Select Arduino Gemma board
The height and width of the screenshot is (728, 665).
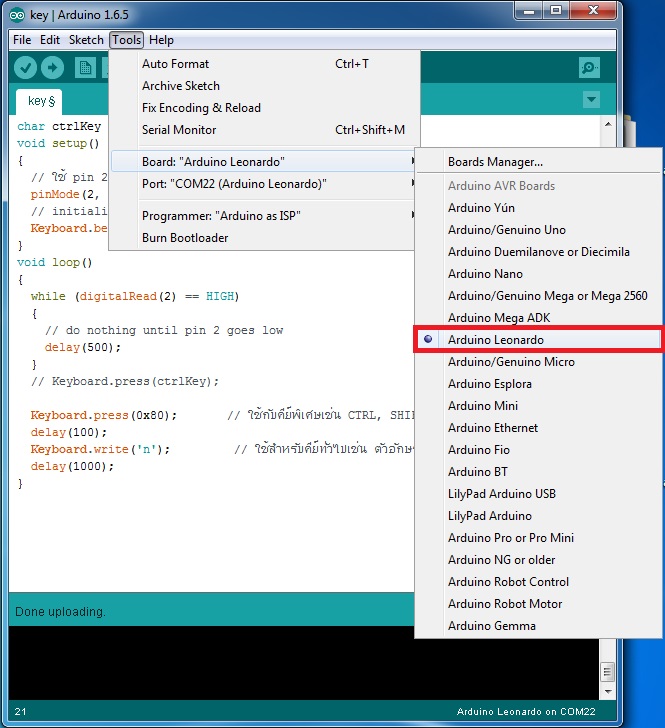pos(538,626)
